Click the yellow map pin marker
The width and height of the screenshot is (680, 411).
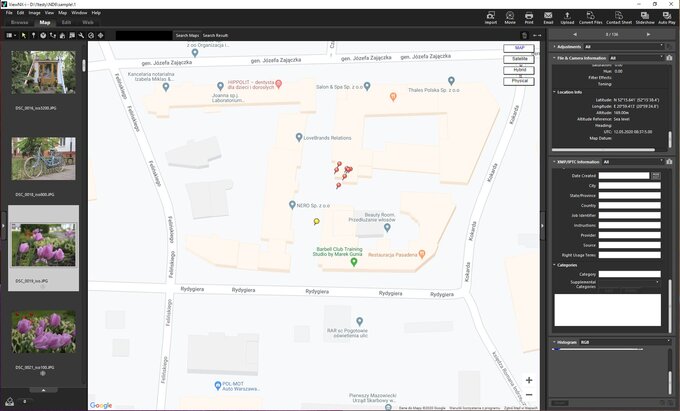tap(317, 222)
